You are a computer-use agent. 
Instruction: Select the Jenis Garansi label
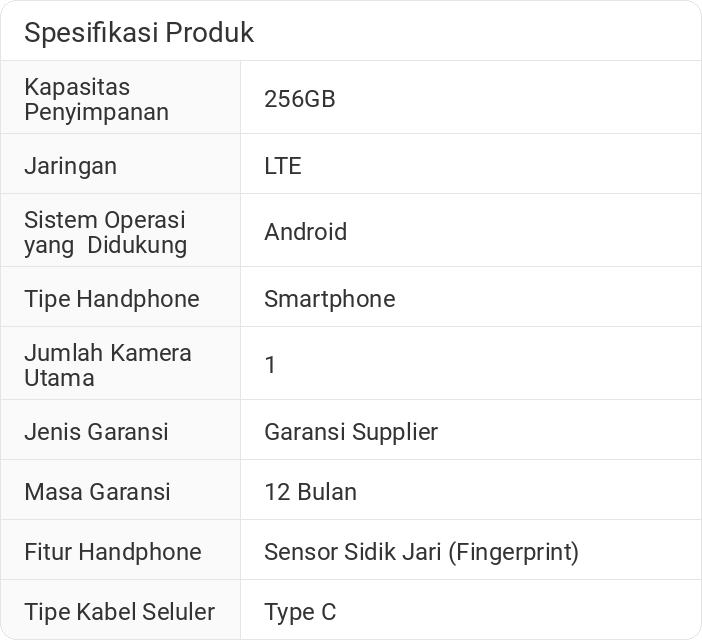(x=96, y=432)
